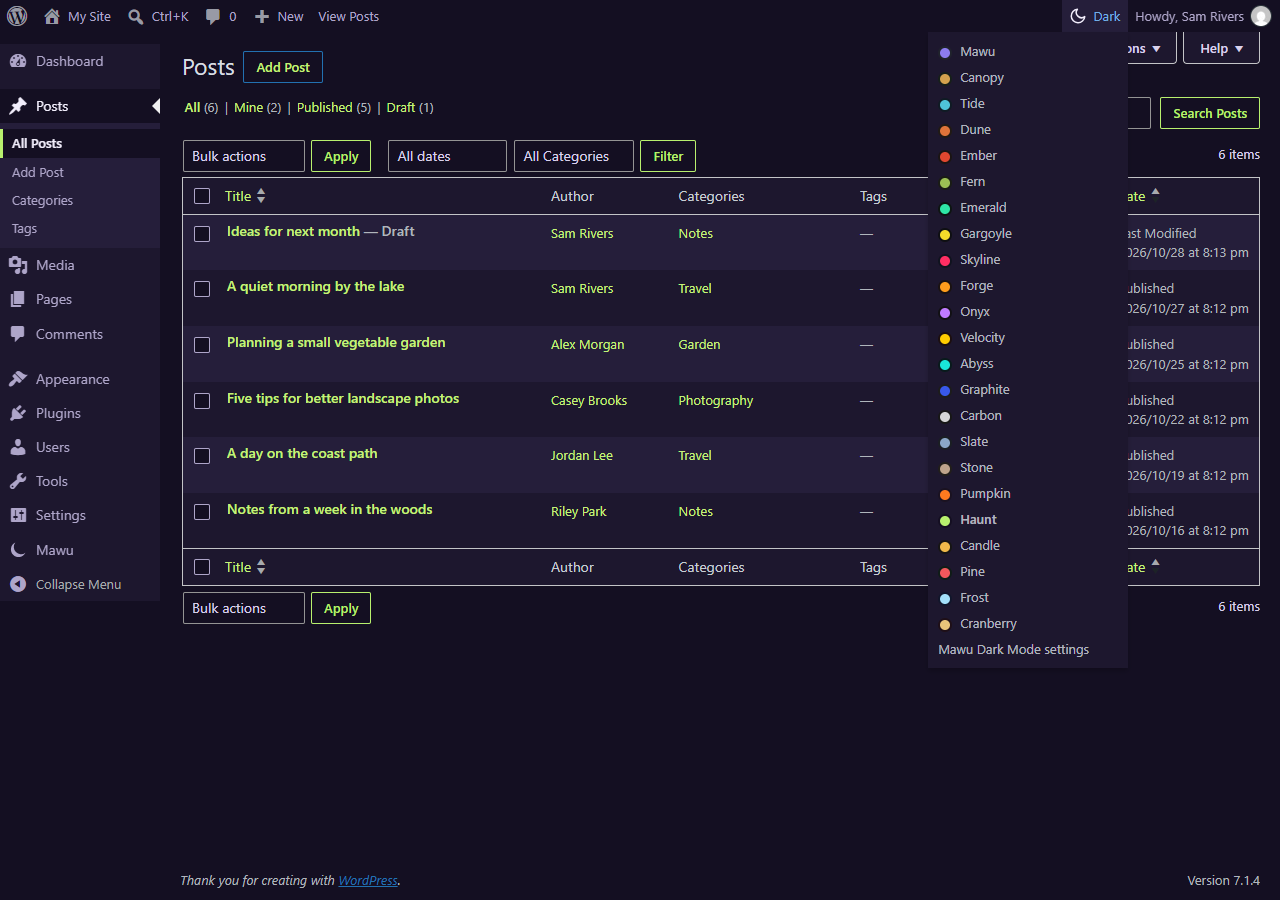Screen dimensions: 1280x900
Task: Open the Settings item in the sidebar
Action: (80, 515)
